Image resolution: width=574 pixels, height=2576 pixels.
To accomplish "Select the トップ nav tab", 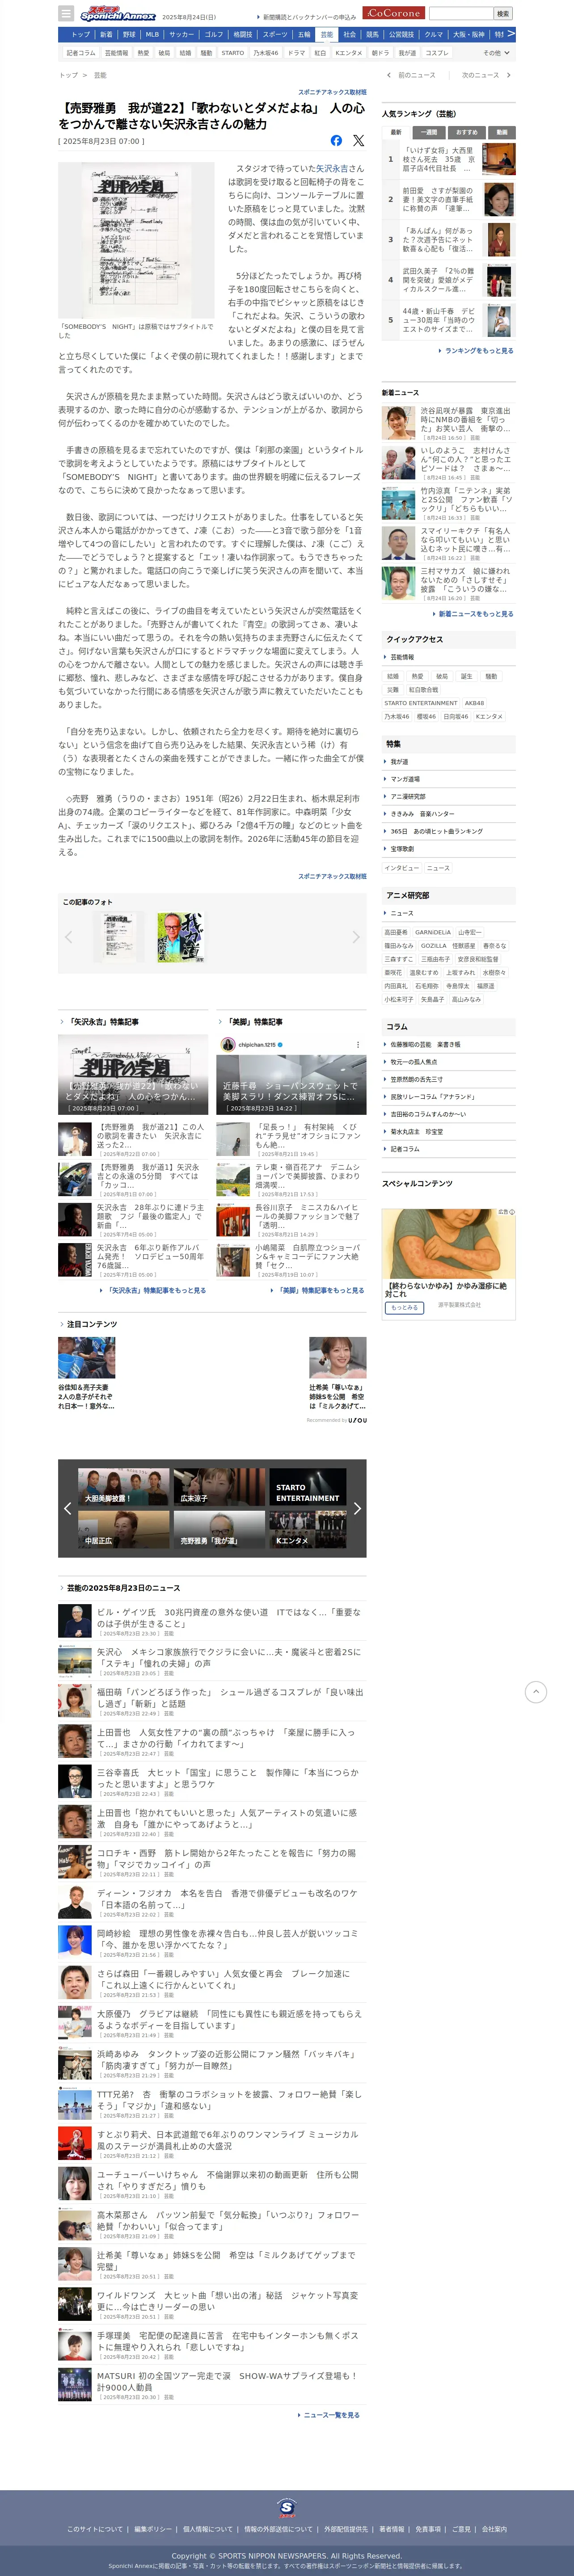I will 81,34.
